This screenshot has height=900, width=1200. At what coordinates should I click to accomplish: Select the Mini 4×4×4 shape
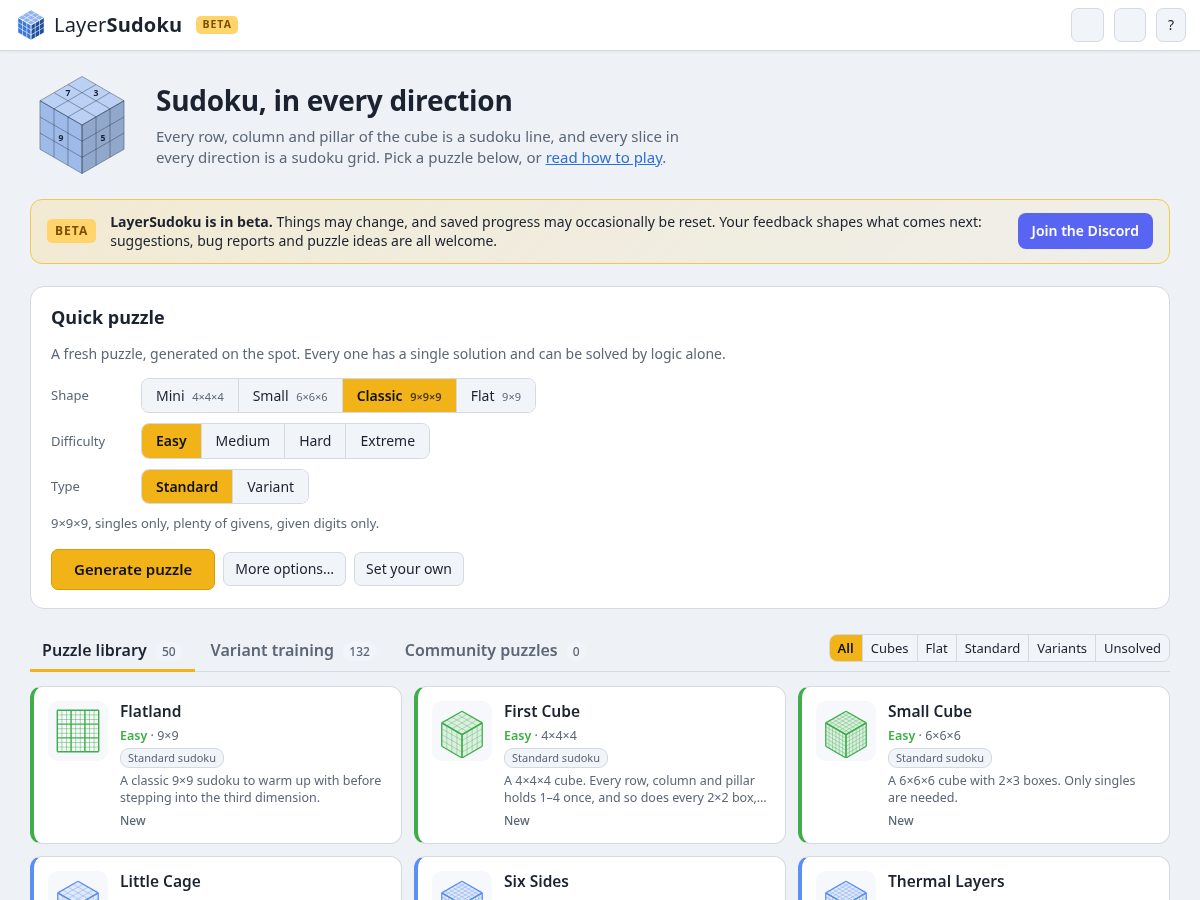190,396
